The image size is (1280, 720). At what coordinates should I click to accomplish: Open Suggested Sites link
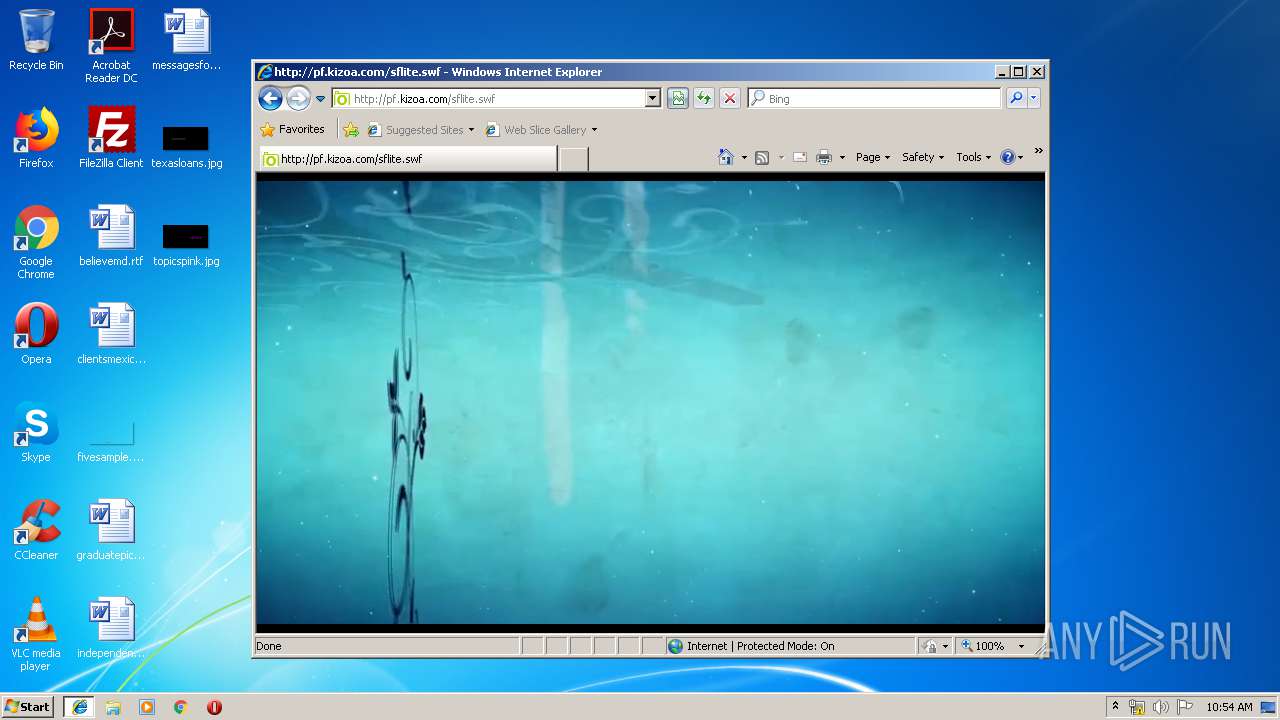tap(420, 129)
